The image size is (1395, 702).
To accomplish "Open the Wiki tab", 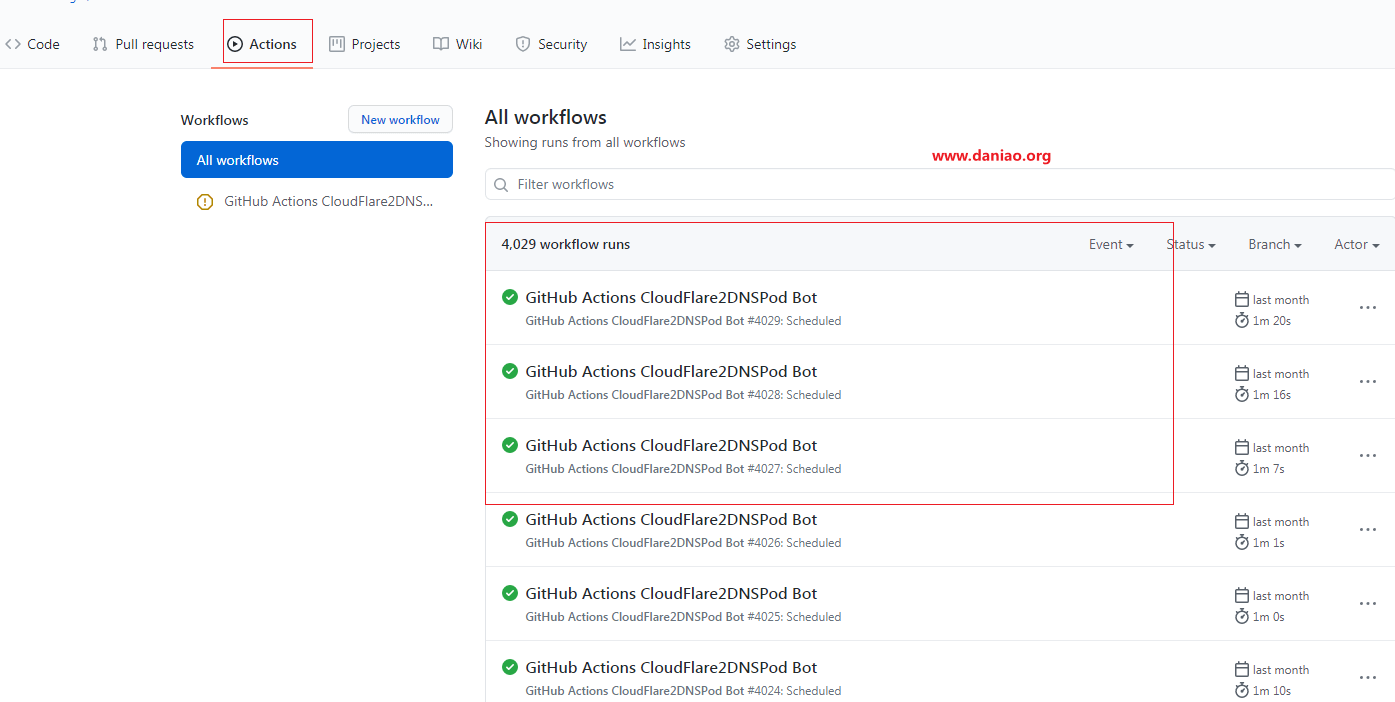I will point(458,44).
